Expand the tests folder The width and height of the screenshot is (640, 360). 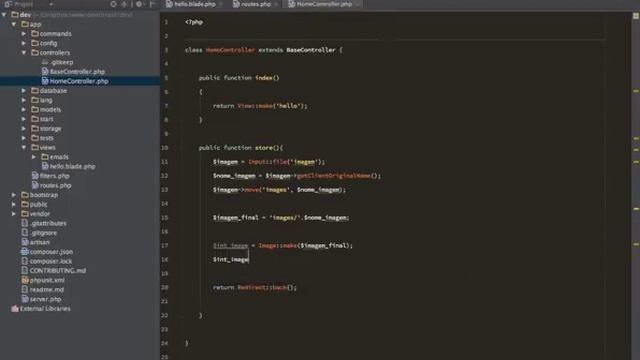click(x=24, y=138)
